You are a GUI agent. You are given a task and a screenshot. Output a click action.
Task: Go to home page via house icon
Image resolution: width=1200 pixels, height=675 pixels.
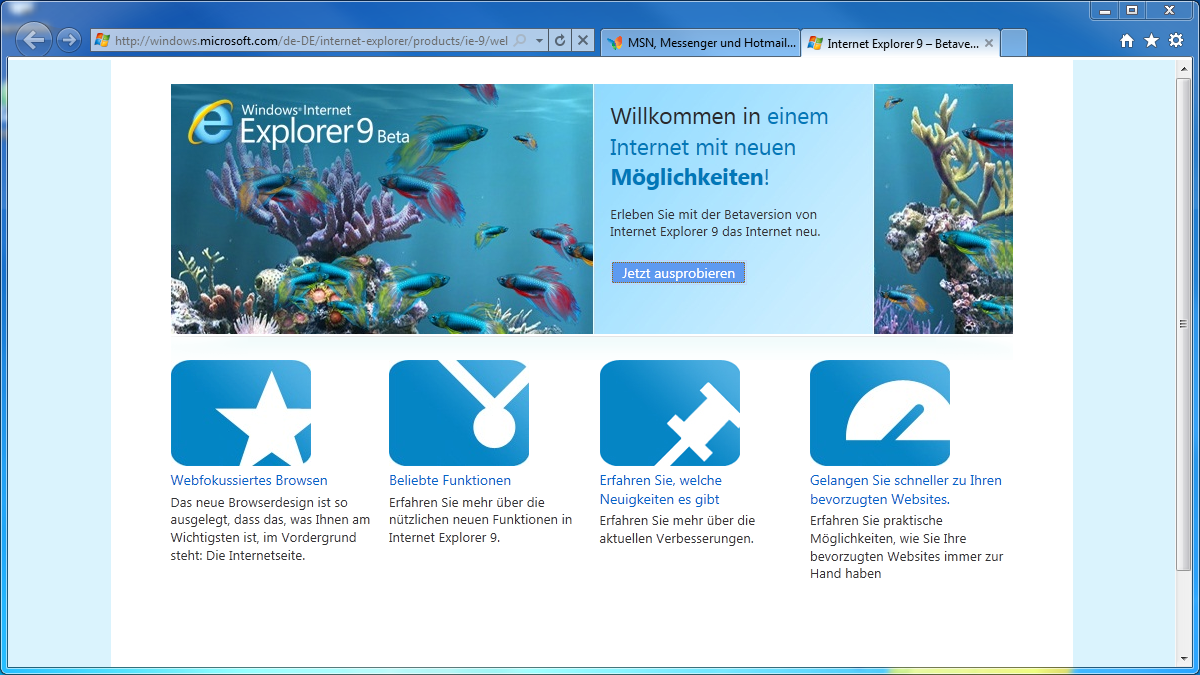(x=1127, y=41)
